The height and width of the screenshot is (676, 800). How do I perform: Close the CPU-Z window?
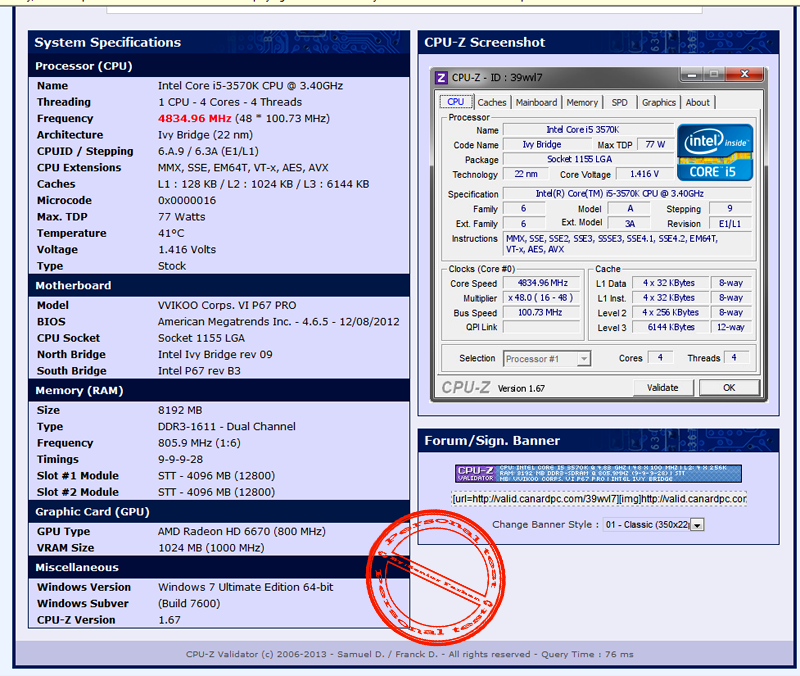pos(744,74)
